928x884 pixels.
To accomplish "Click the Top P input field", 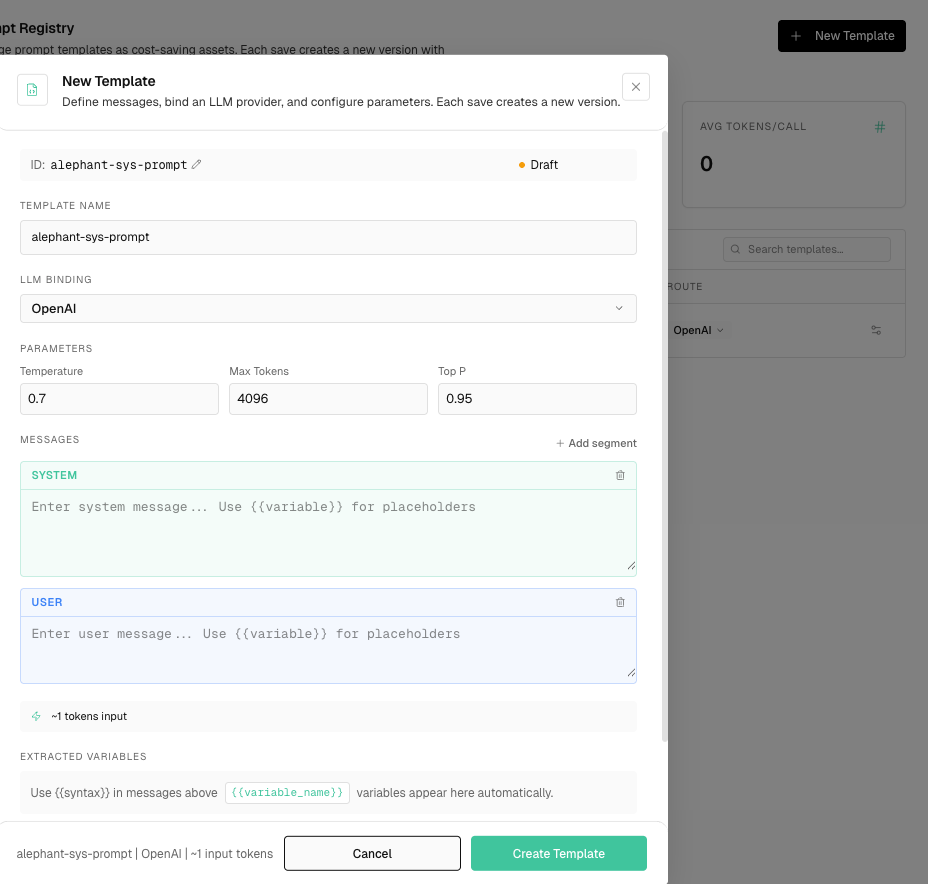I will tap(537, 399).
